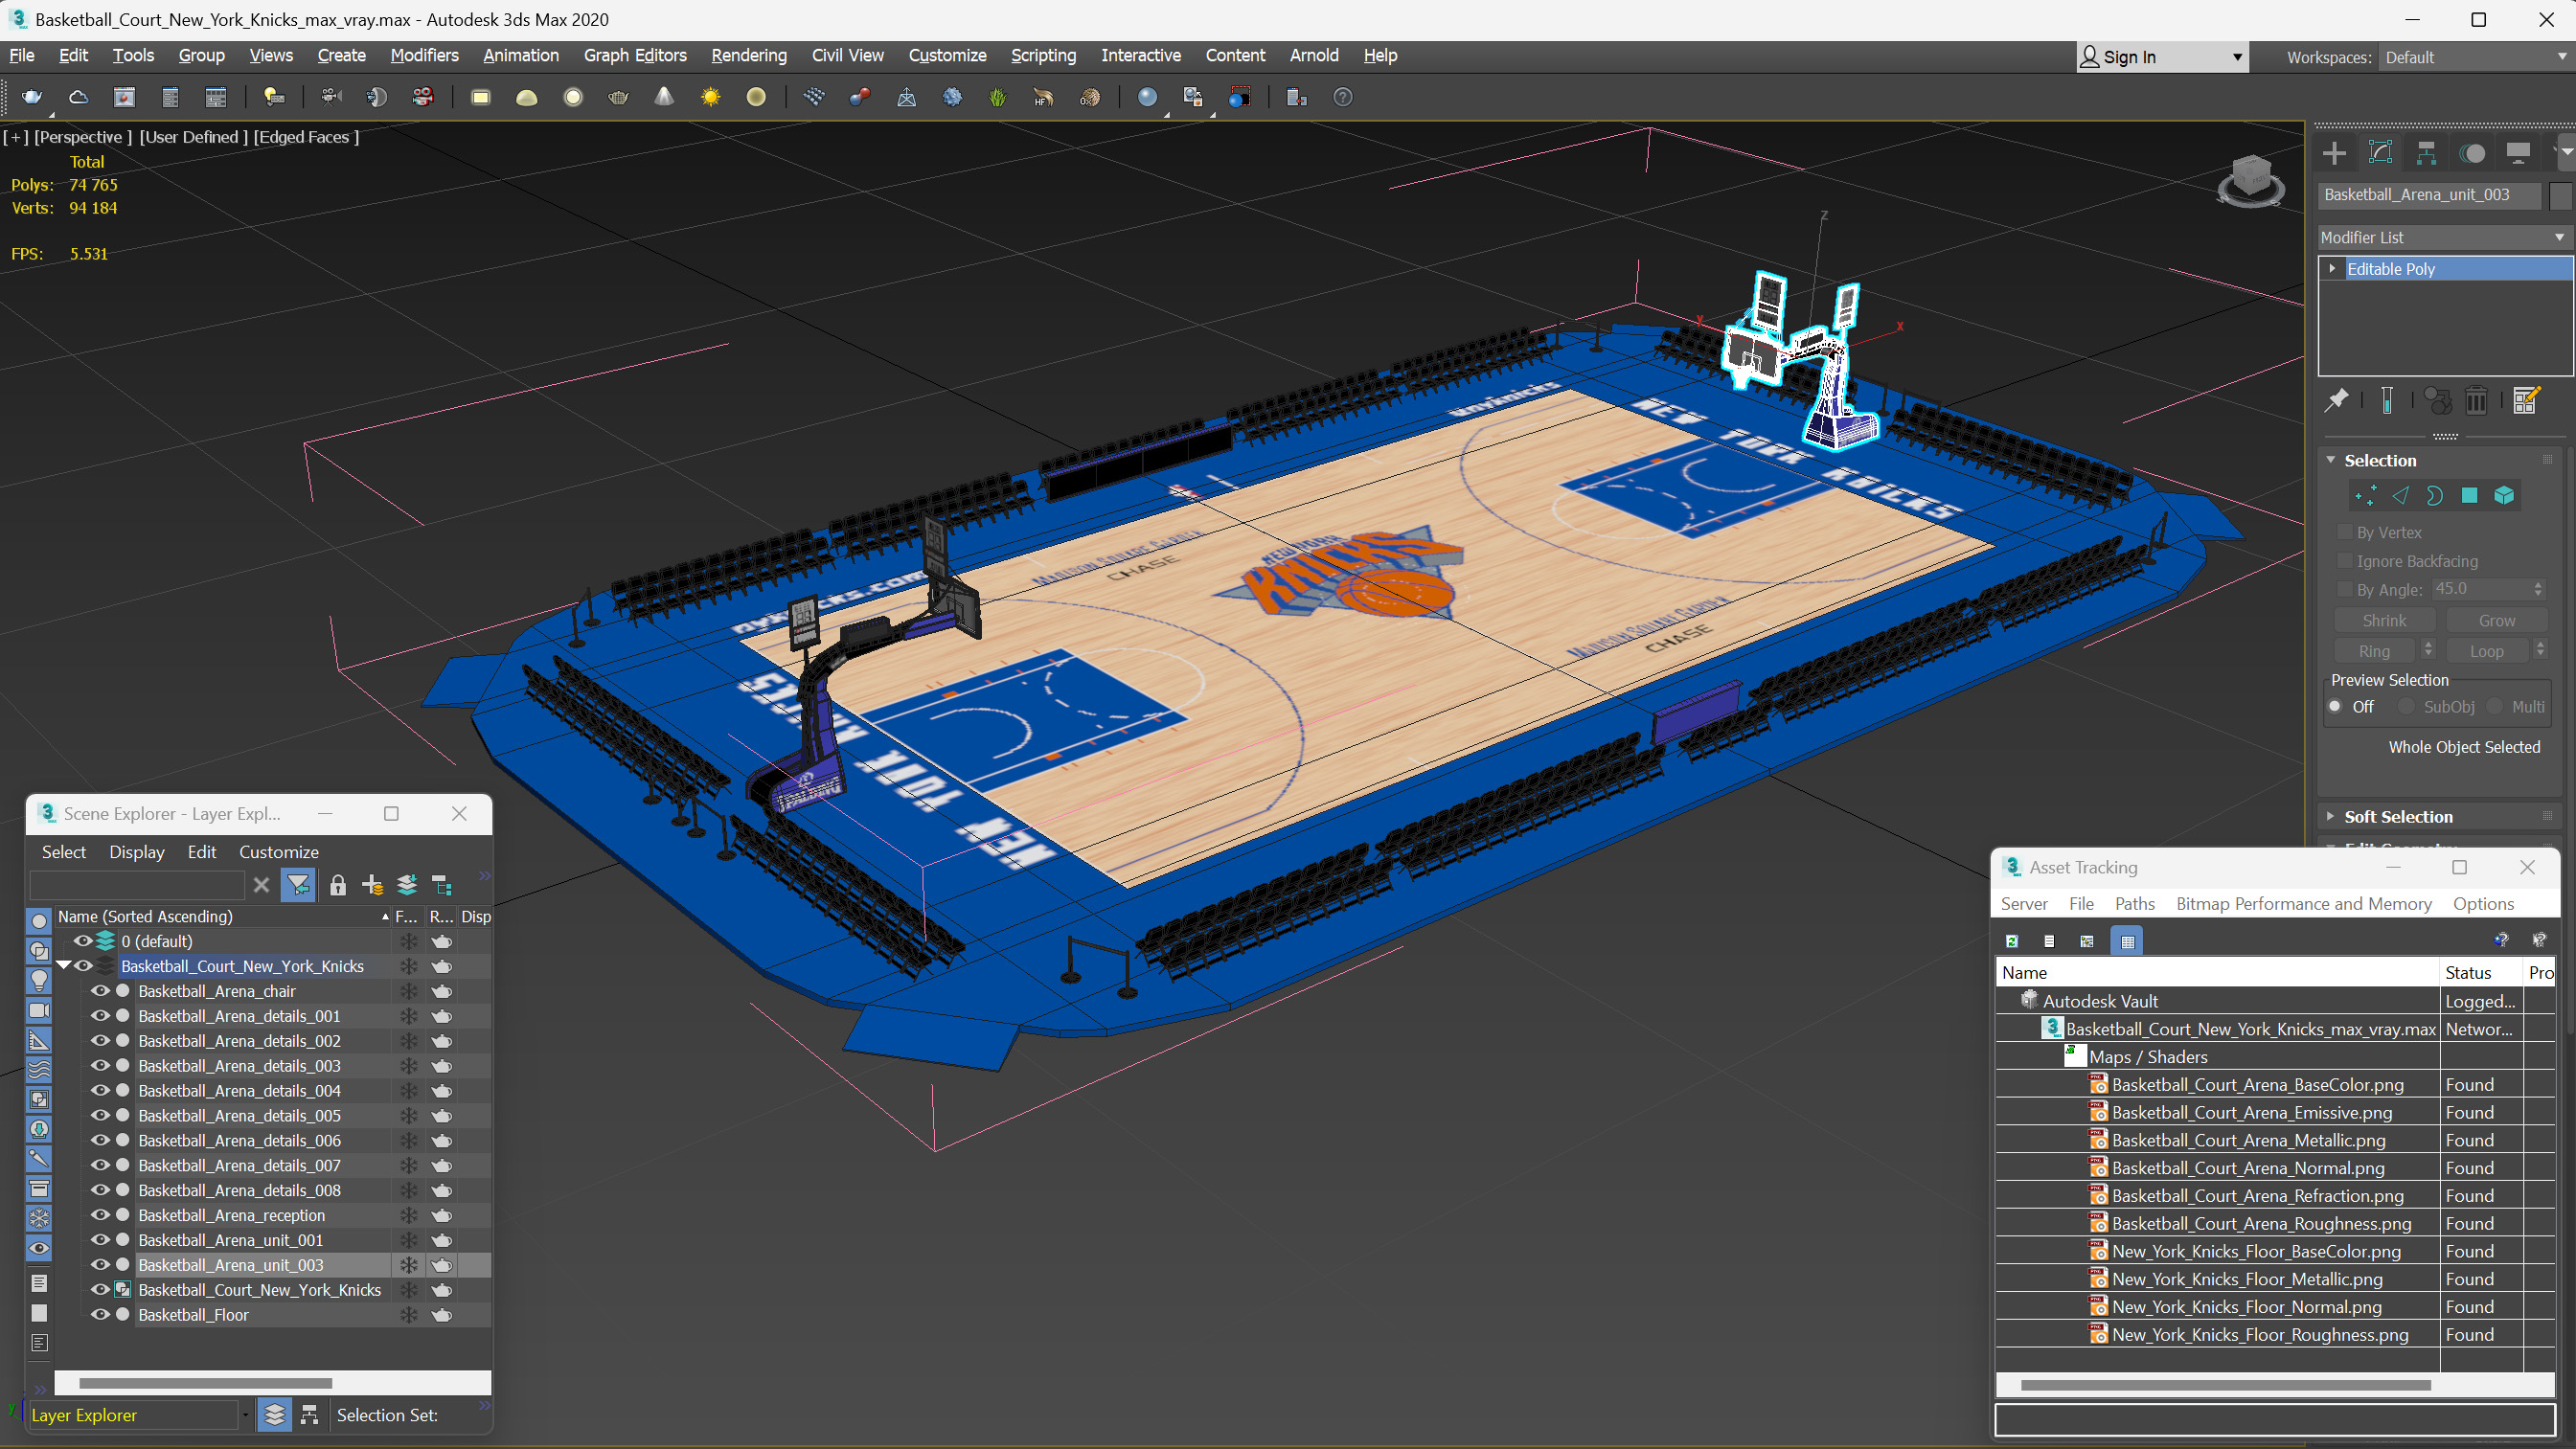Click the Pin Stack icon under the modifier stack
The width and height of the screenshot is (2576, 1449).
tap(2336, 401)
